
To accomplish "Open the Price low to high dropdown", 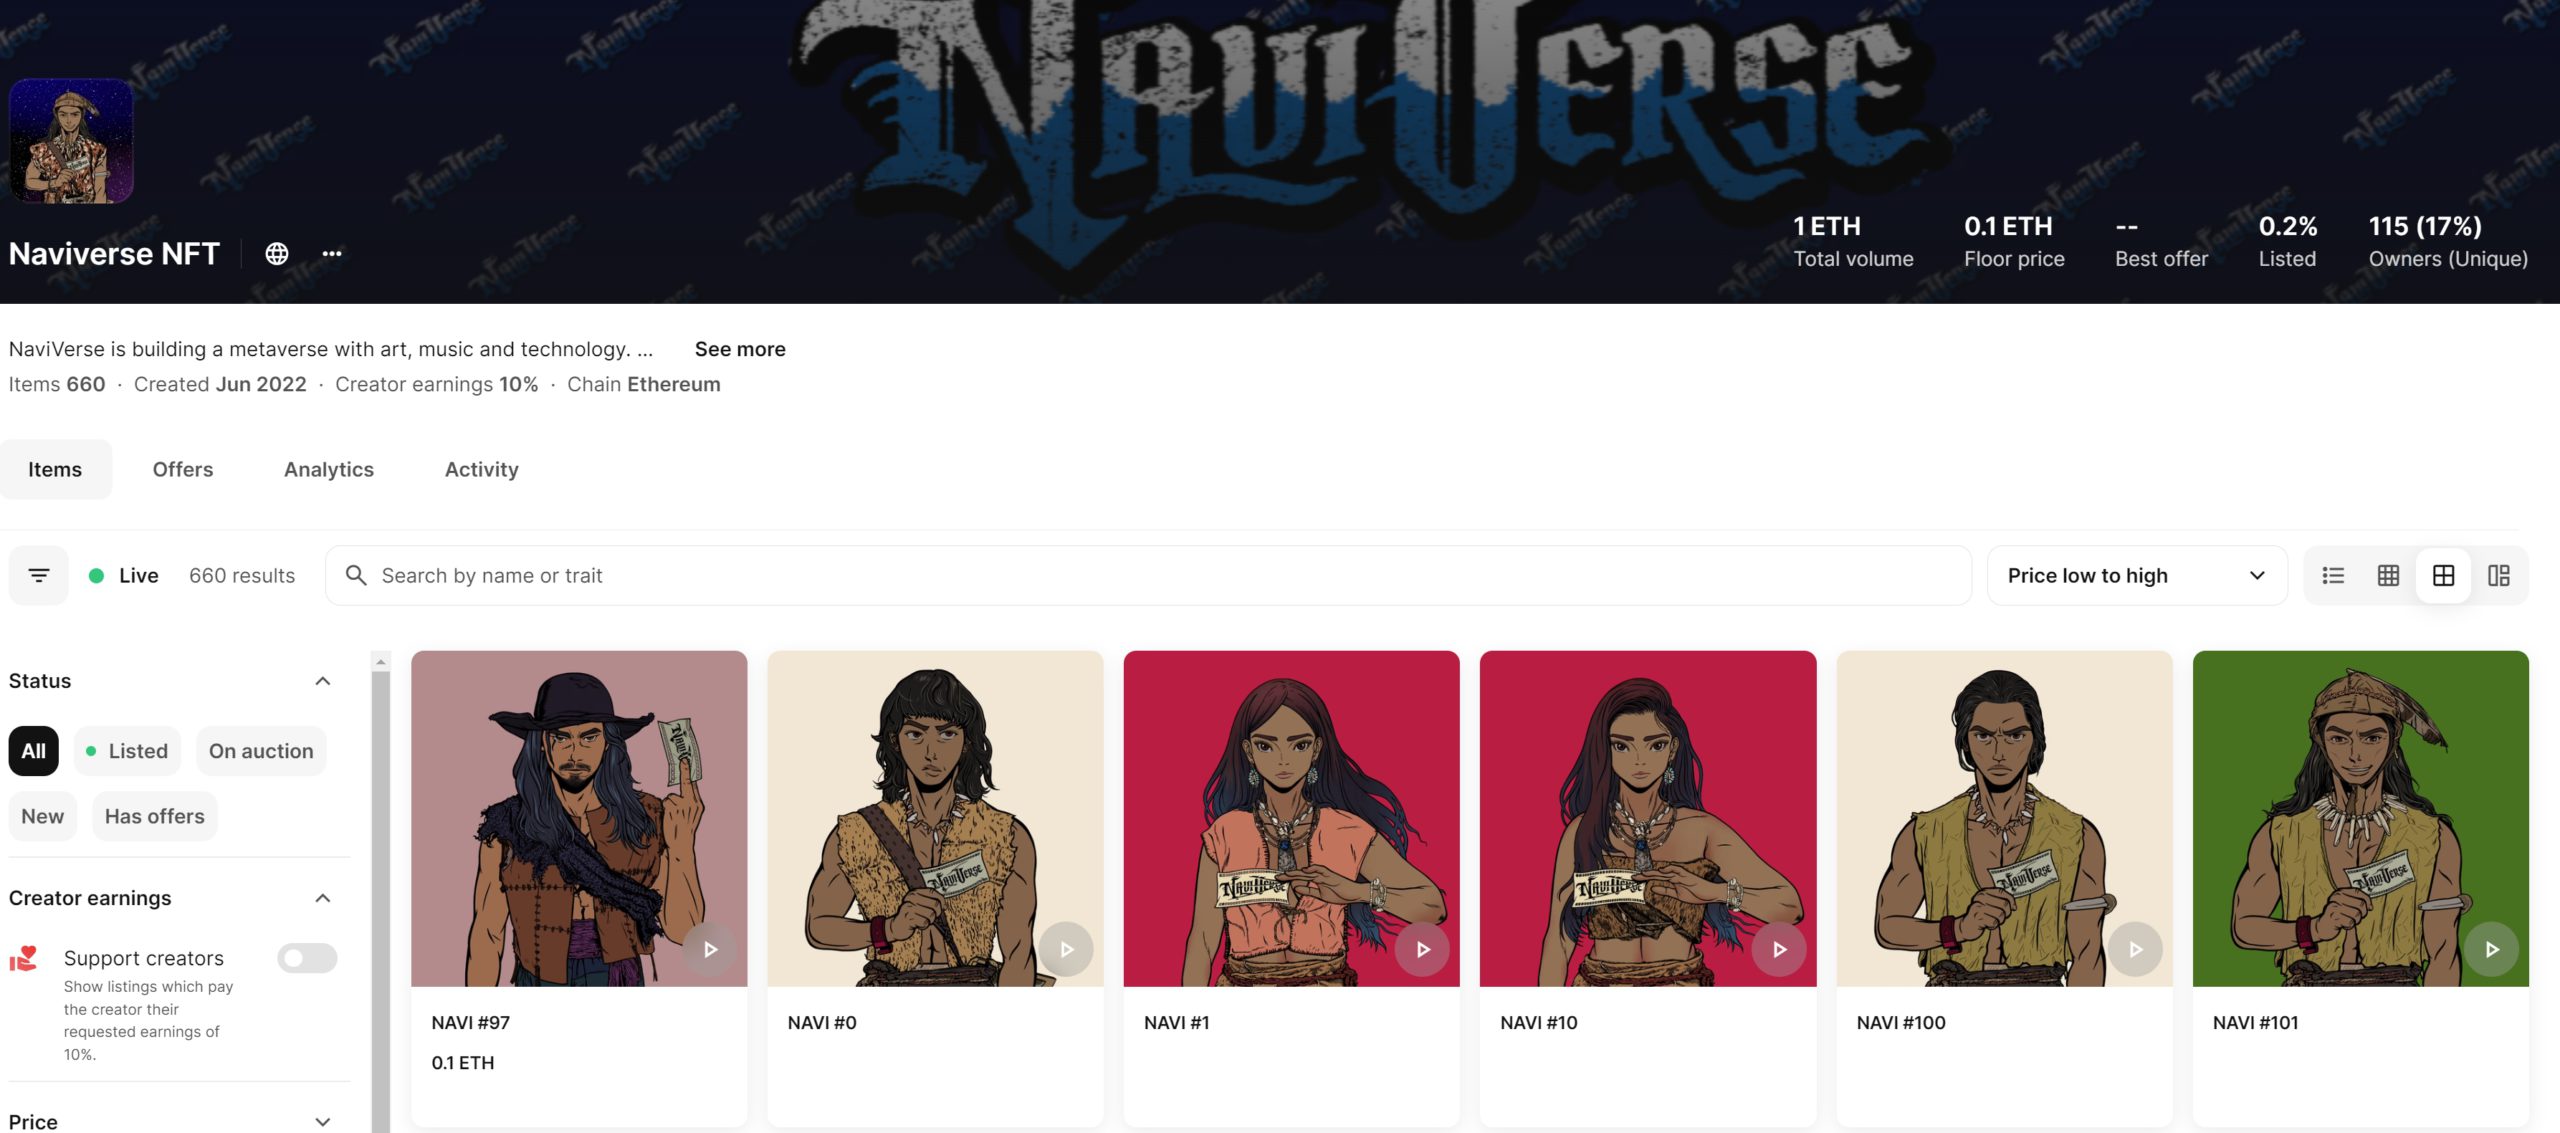I will (x=2137, y=575).
